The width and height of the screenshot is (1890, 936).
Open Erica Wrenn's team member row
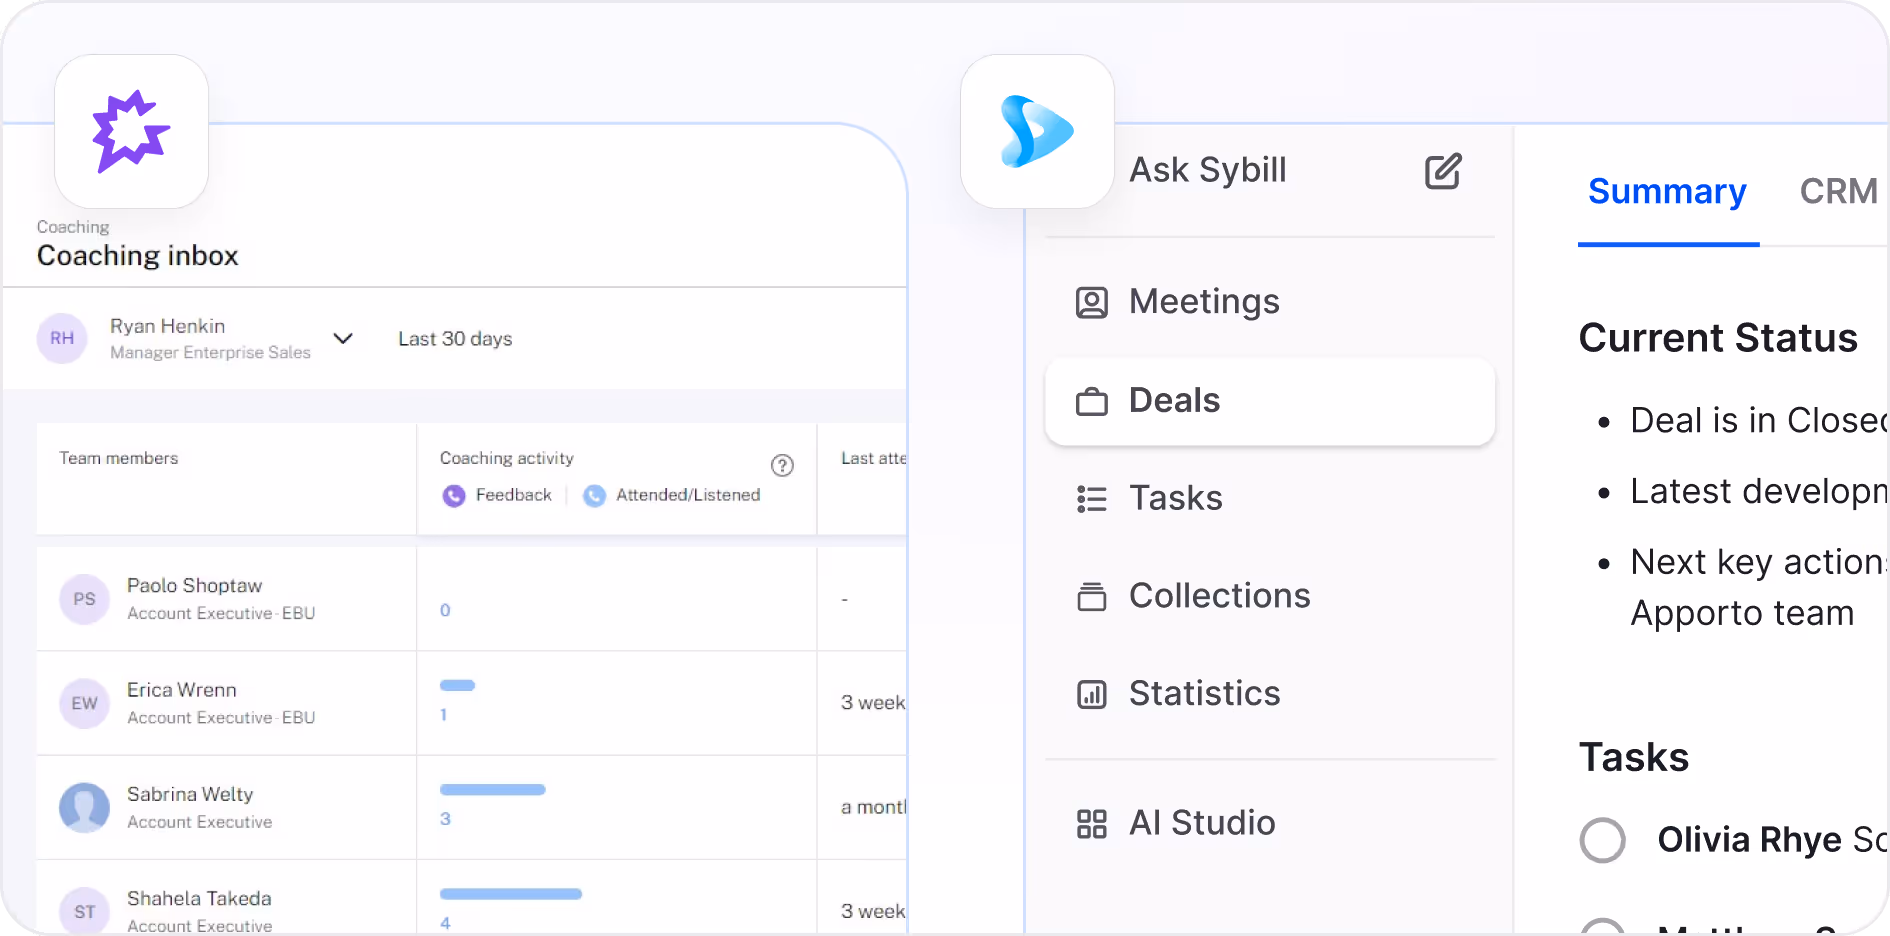click(472, 703)
